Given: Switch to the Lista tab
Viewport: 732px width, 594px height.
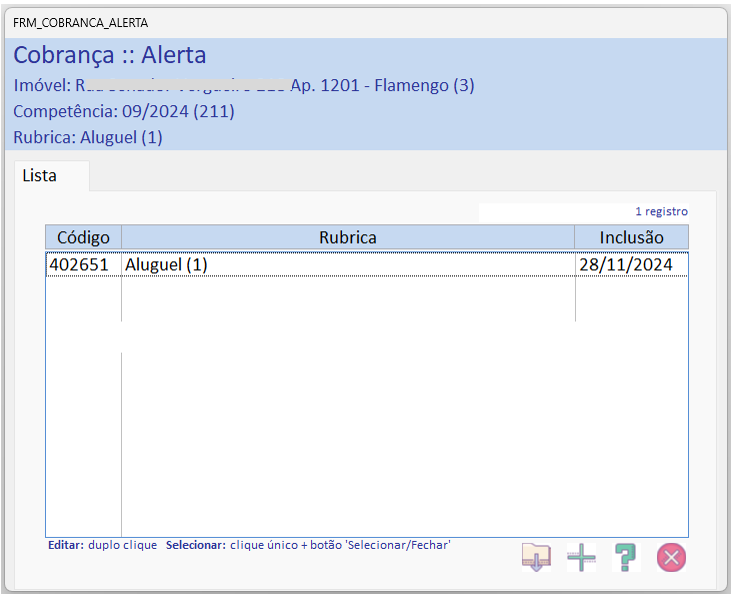Looking at the screenshot, I should point(51,176).
